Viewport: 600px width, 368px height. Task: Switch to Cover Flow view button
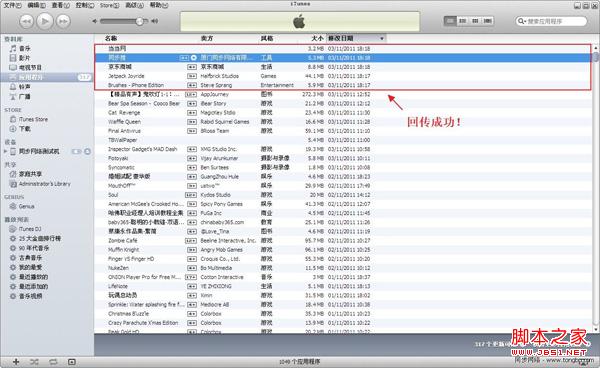(488, 21)
